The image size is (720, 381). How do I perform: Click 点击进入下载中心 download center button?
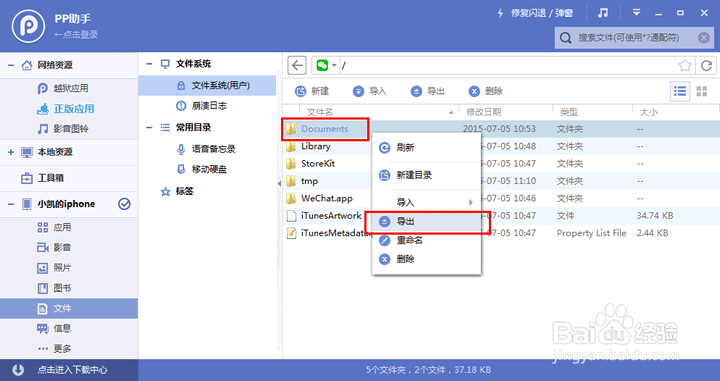pos(69,370)
